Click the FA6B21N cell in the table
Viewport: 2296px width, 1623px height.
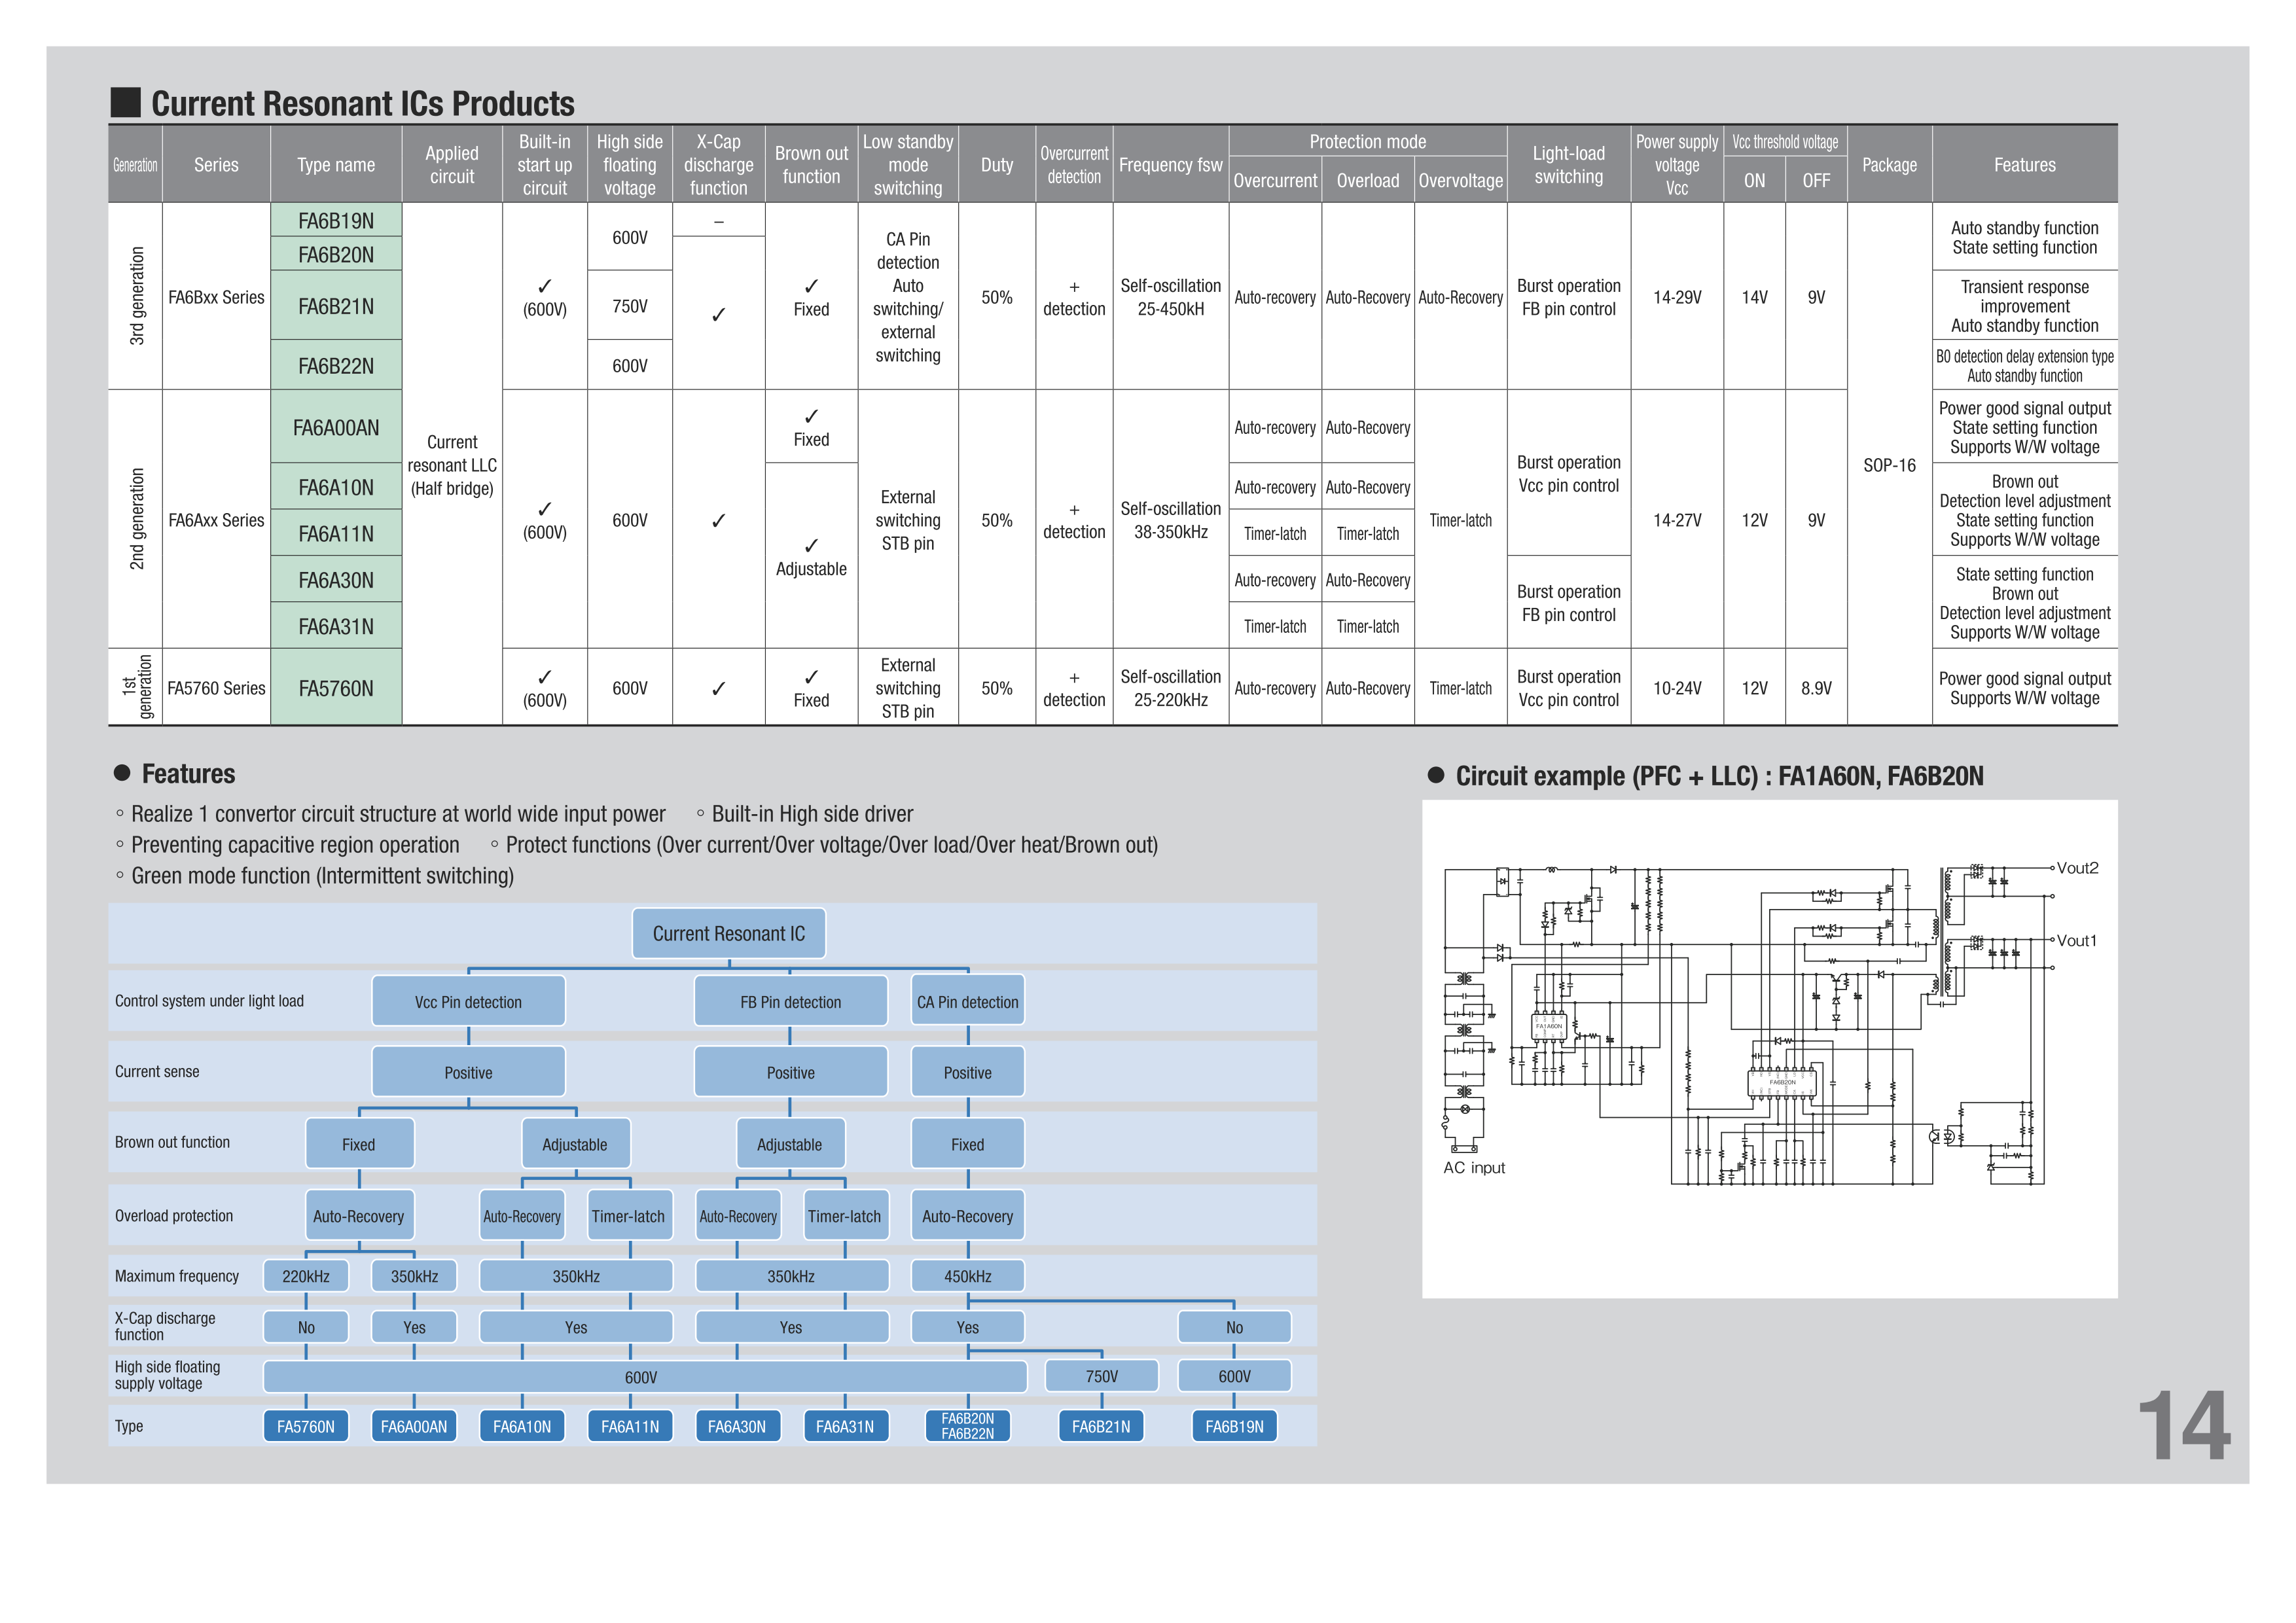tap(336, 306)
